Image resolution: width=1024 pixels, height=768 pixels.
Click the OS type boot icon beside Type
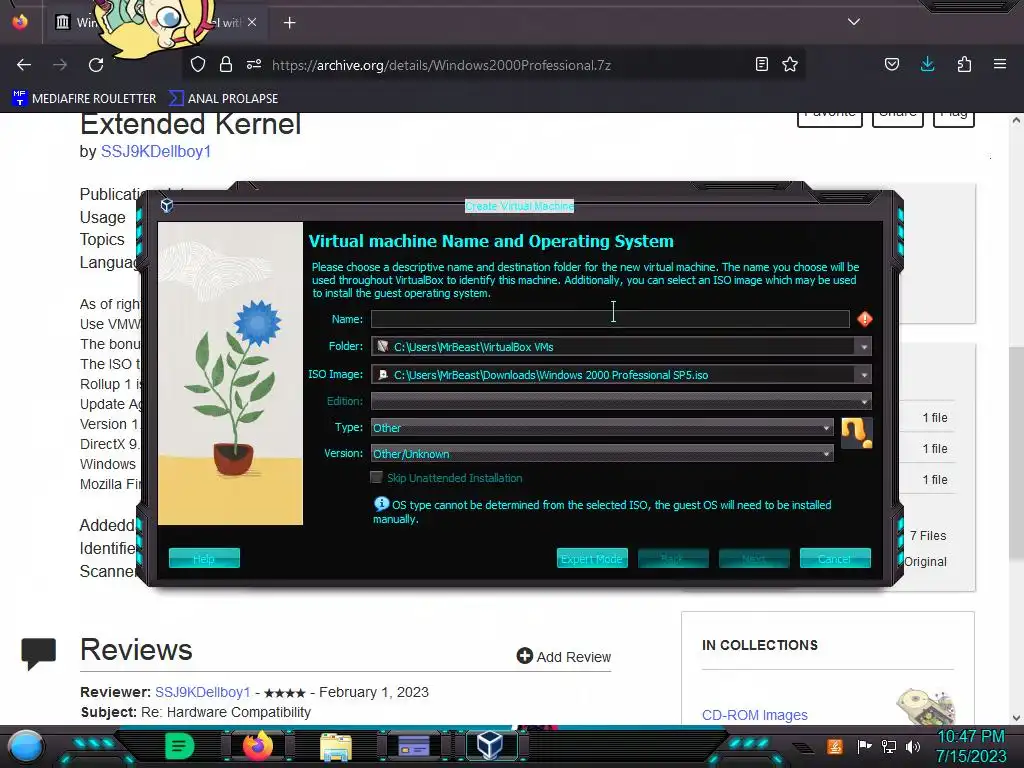856,433
